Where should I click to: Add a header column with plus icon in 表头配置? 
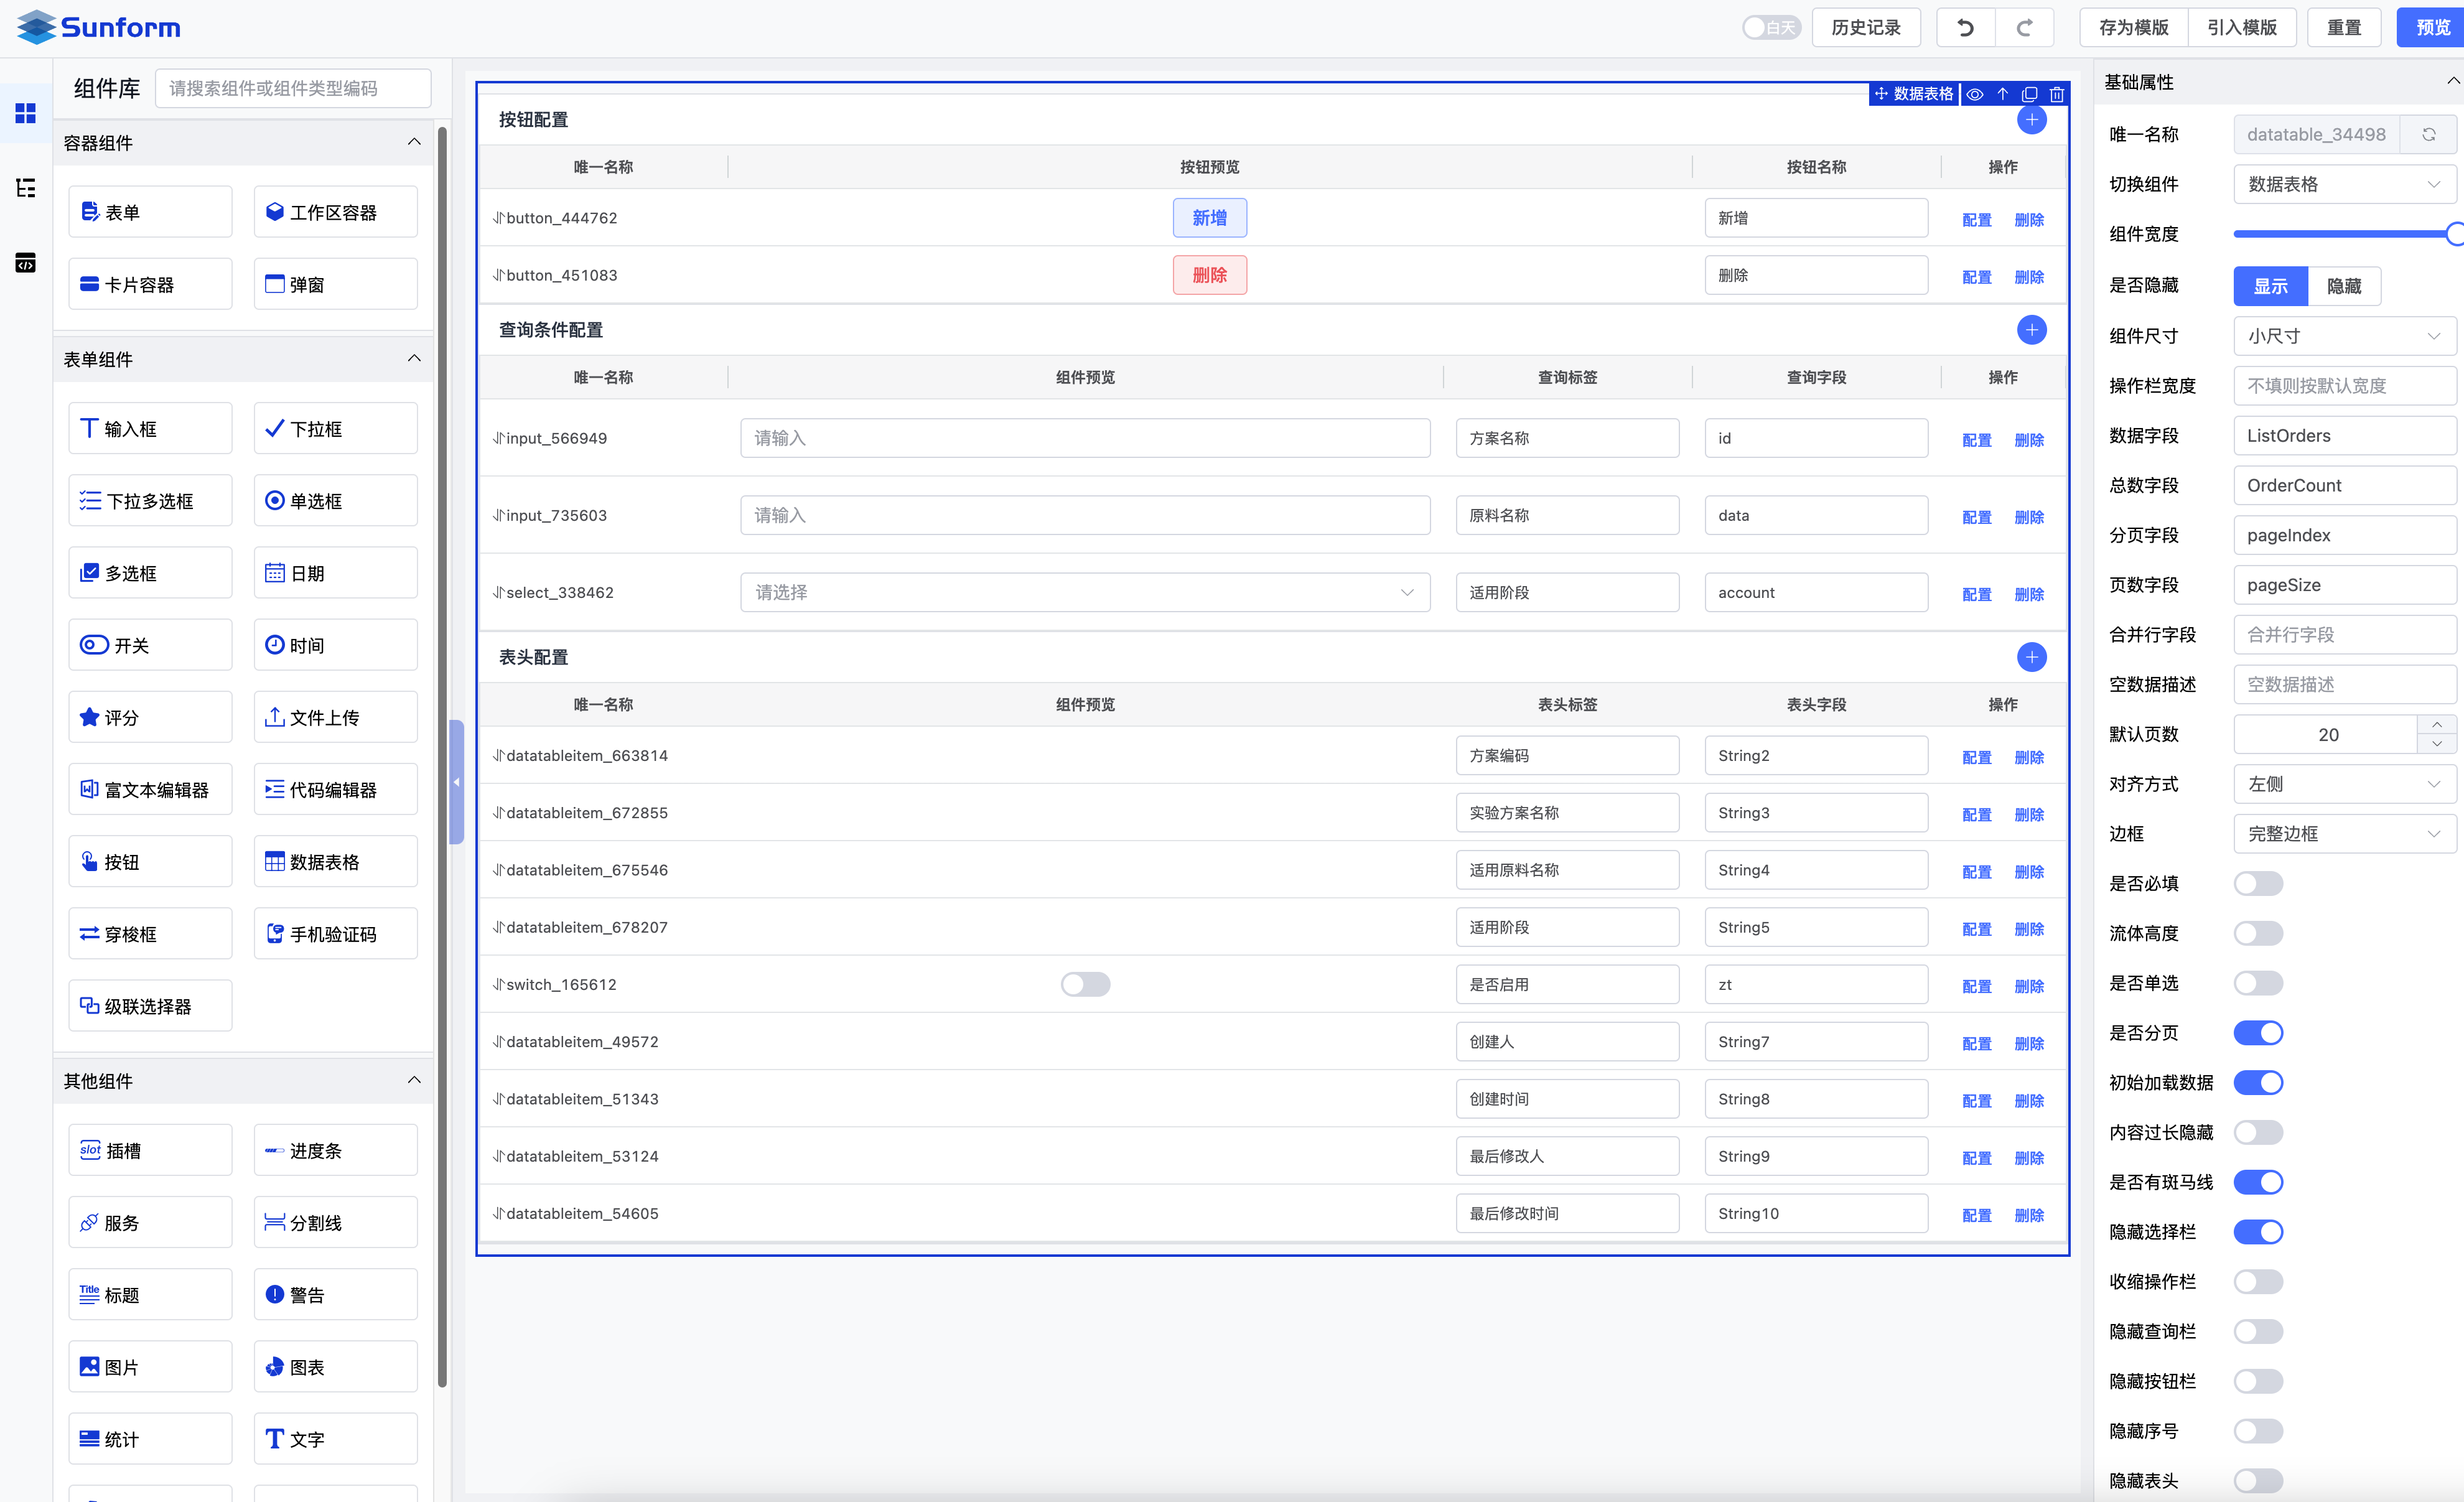click(x=2031, y=657)
